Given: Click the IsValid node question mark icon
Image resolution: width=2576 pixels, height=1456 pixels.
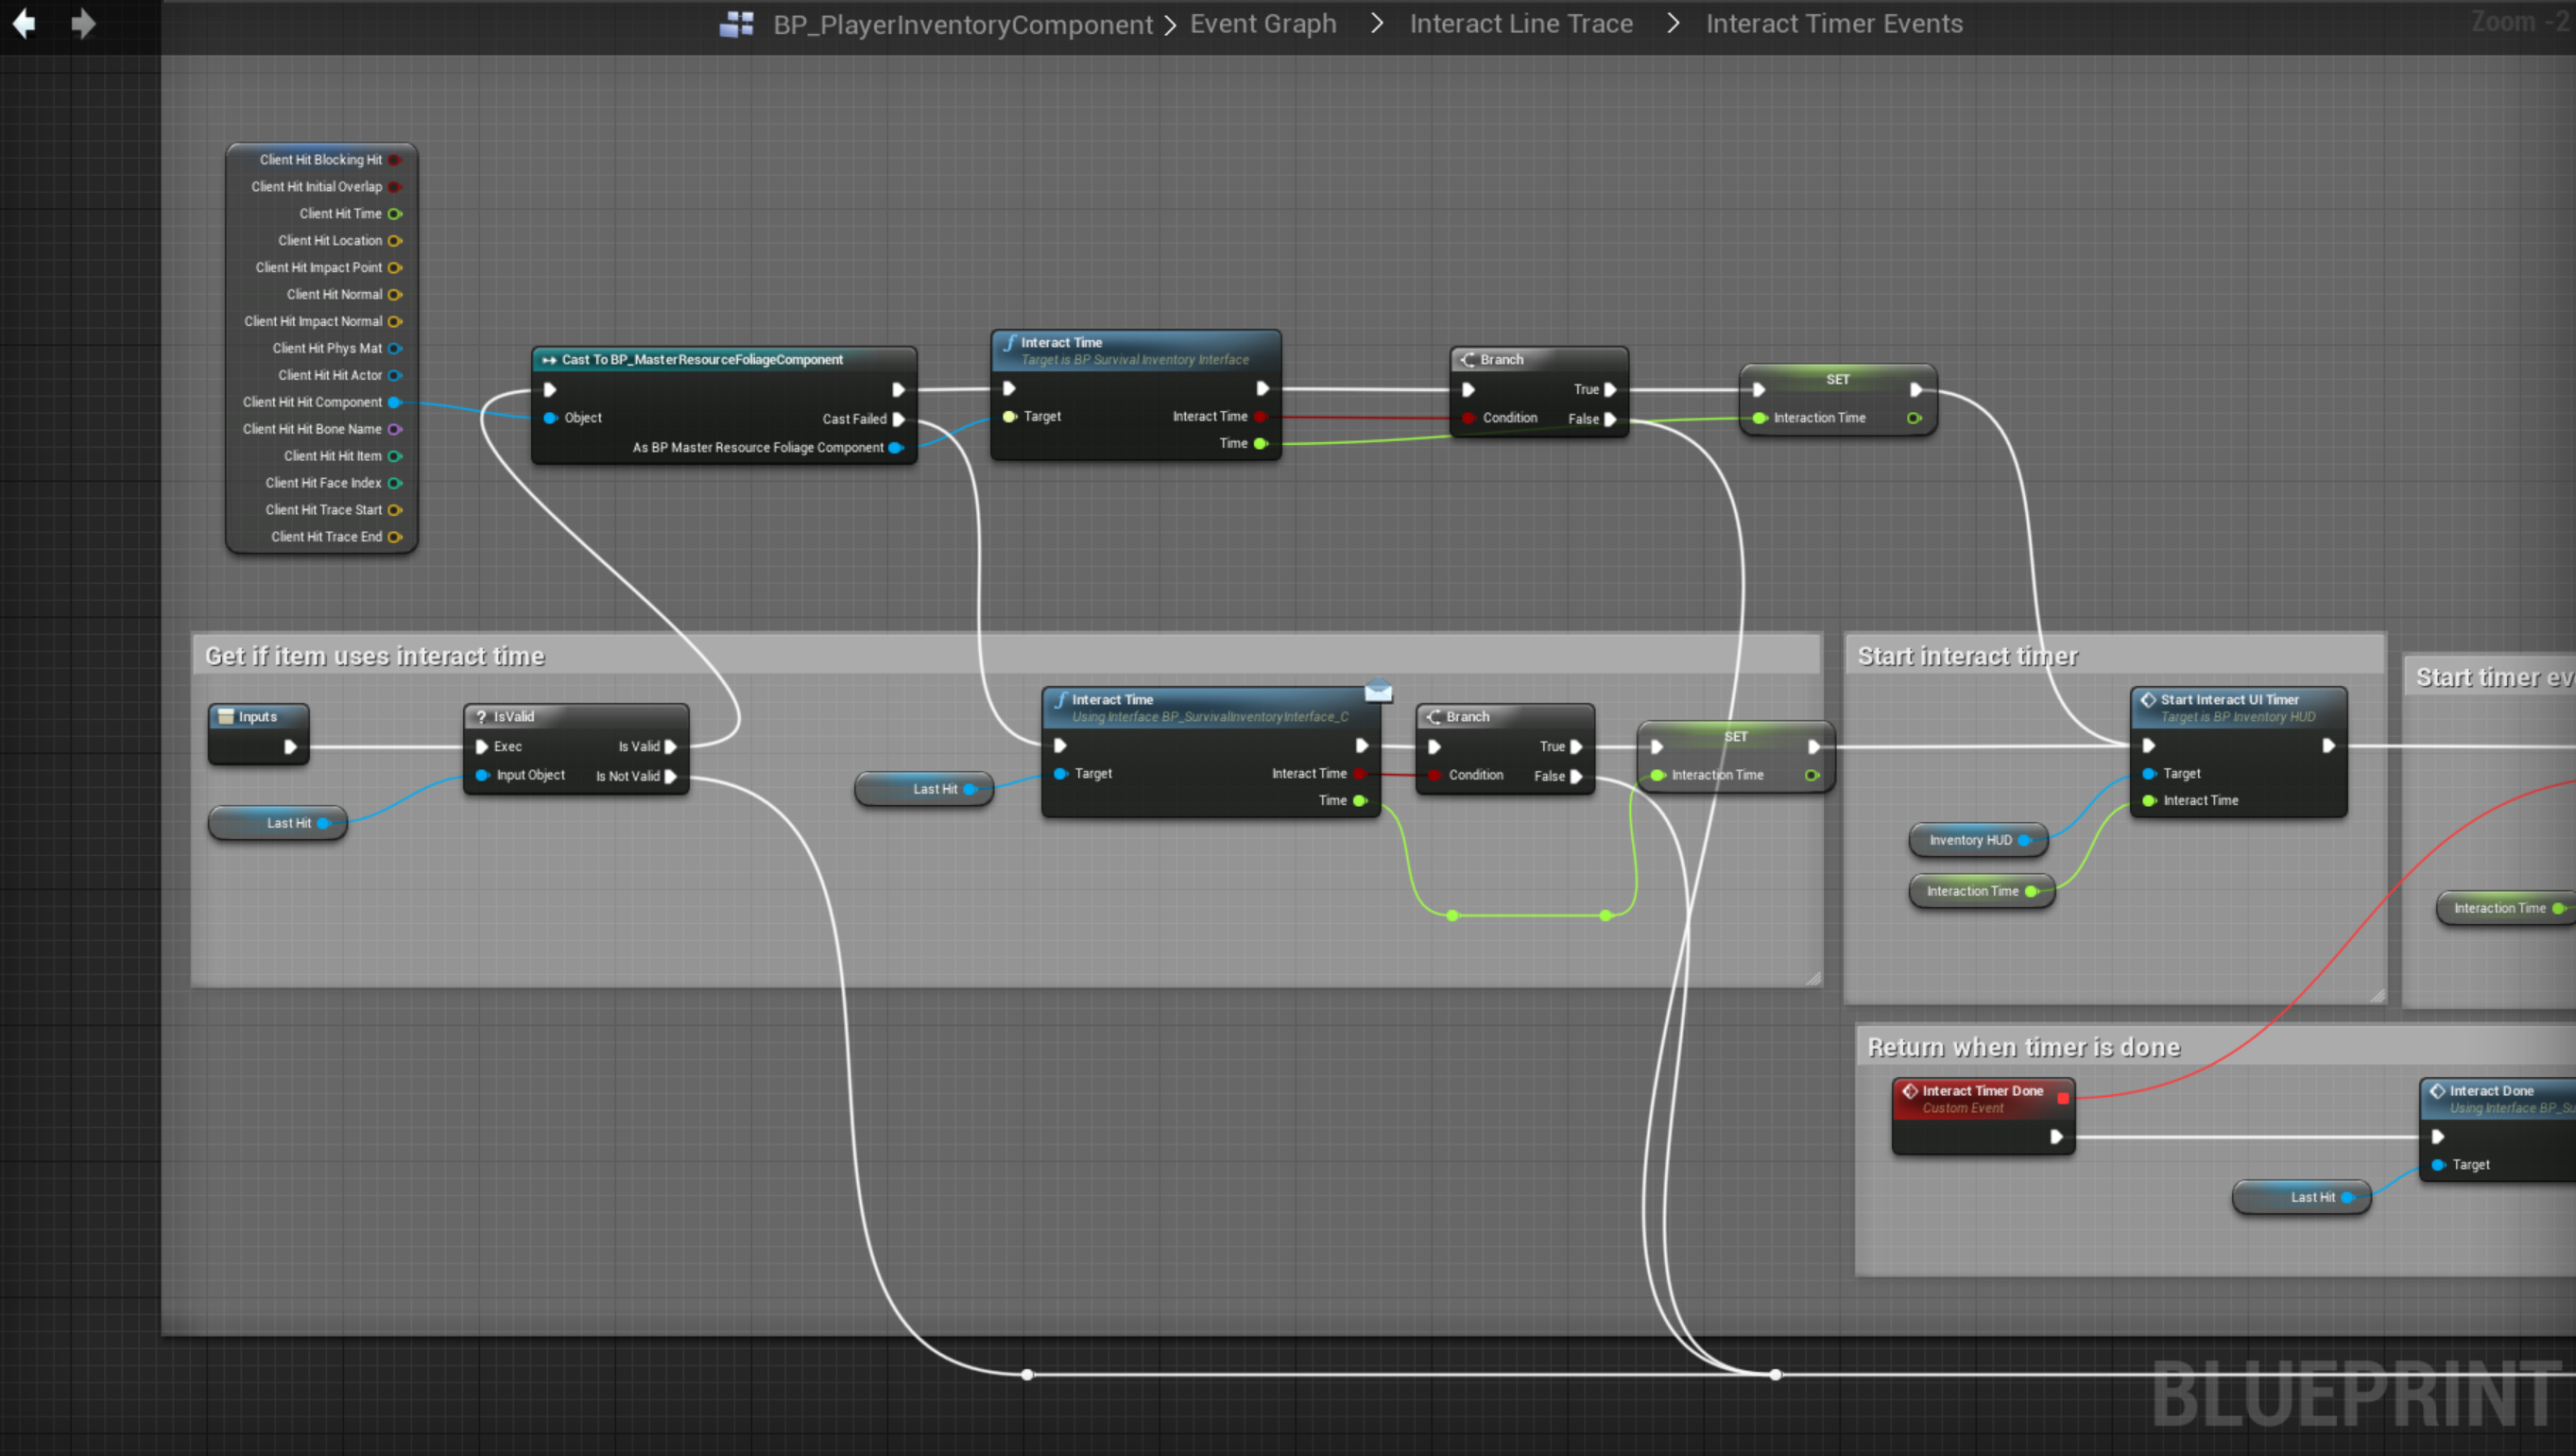Looking at the screenshot, I should pos(481,717).
